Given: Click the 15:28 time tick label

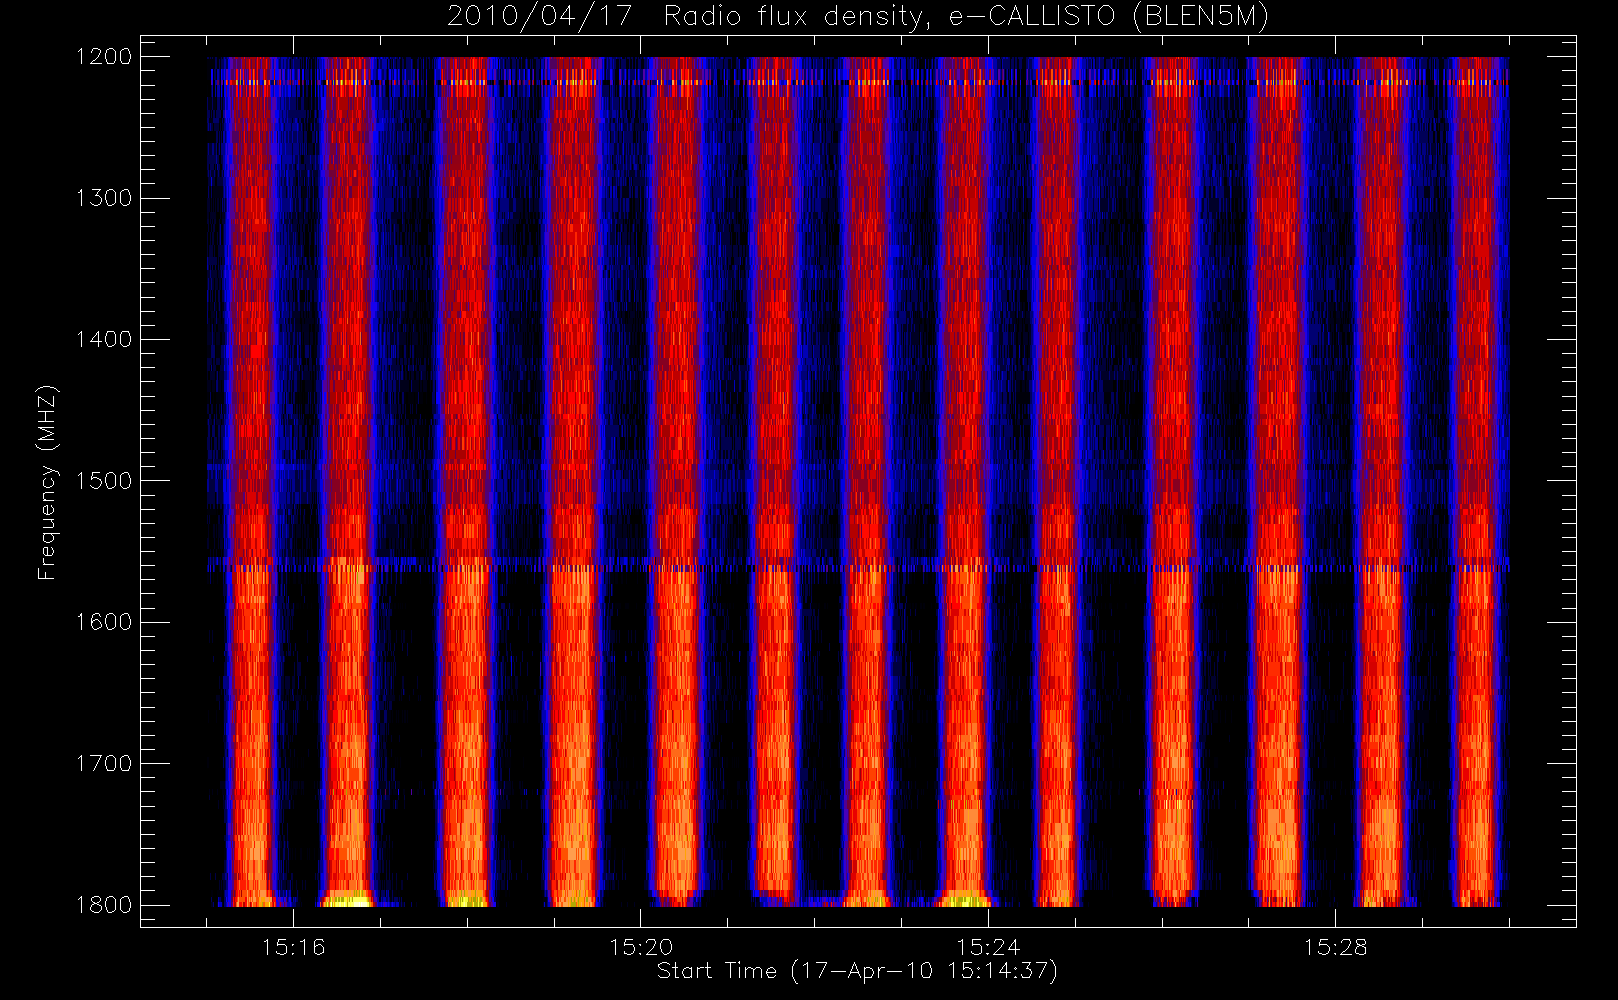Looking at the screenshot, I should coord(1335,947).
